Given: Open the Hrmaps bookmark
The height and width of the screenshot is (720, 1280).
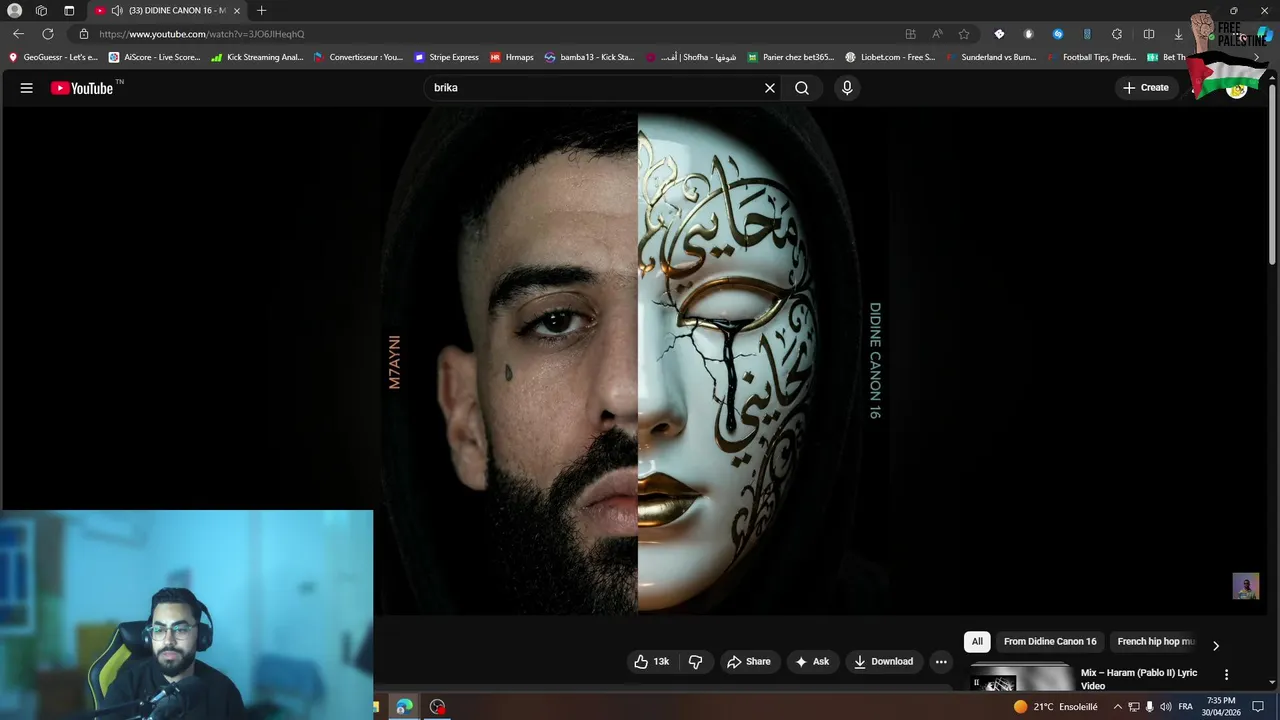Looking at the screenshot, I should tap(512, 57).
